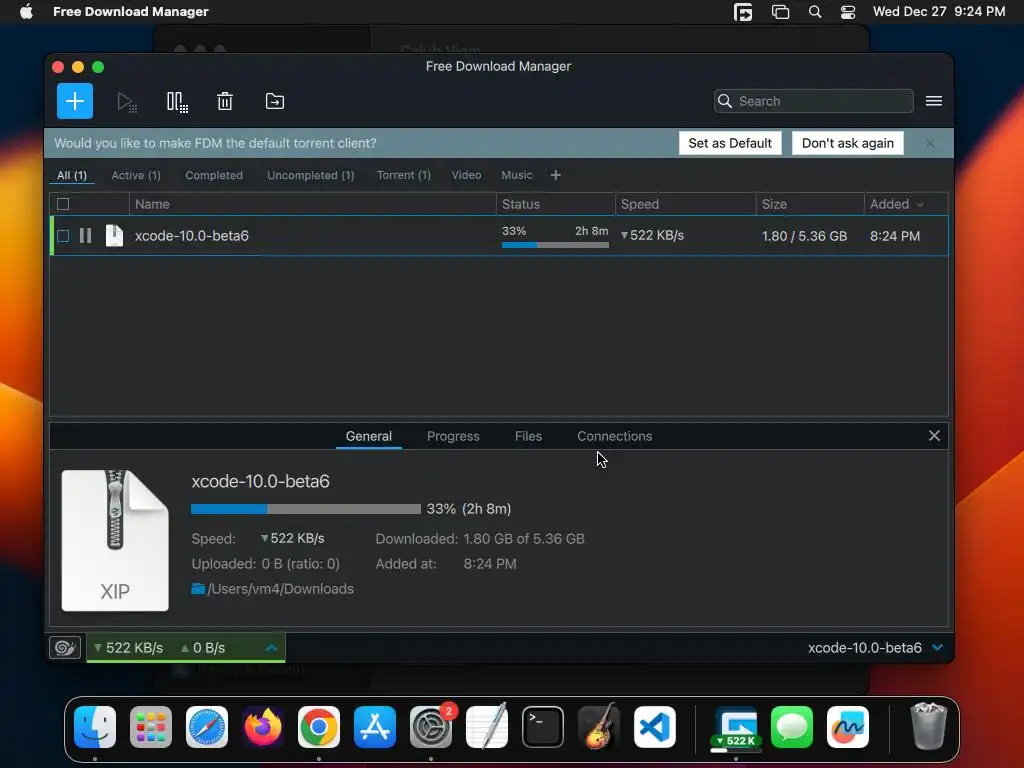The image size is (1024, 768).
Task: Open Launchpad from the dock
Action: (151, 727)
